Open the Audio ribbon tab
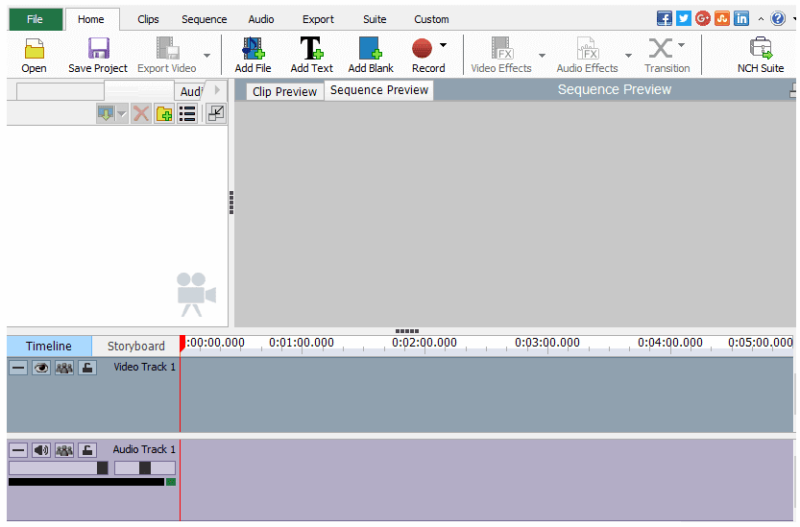This screenshot has height=527, width=800. pyautogui.click(x=261, y=19)
